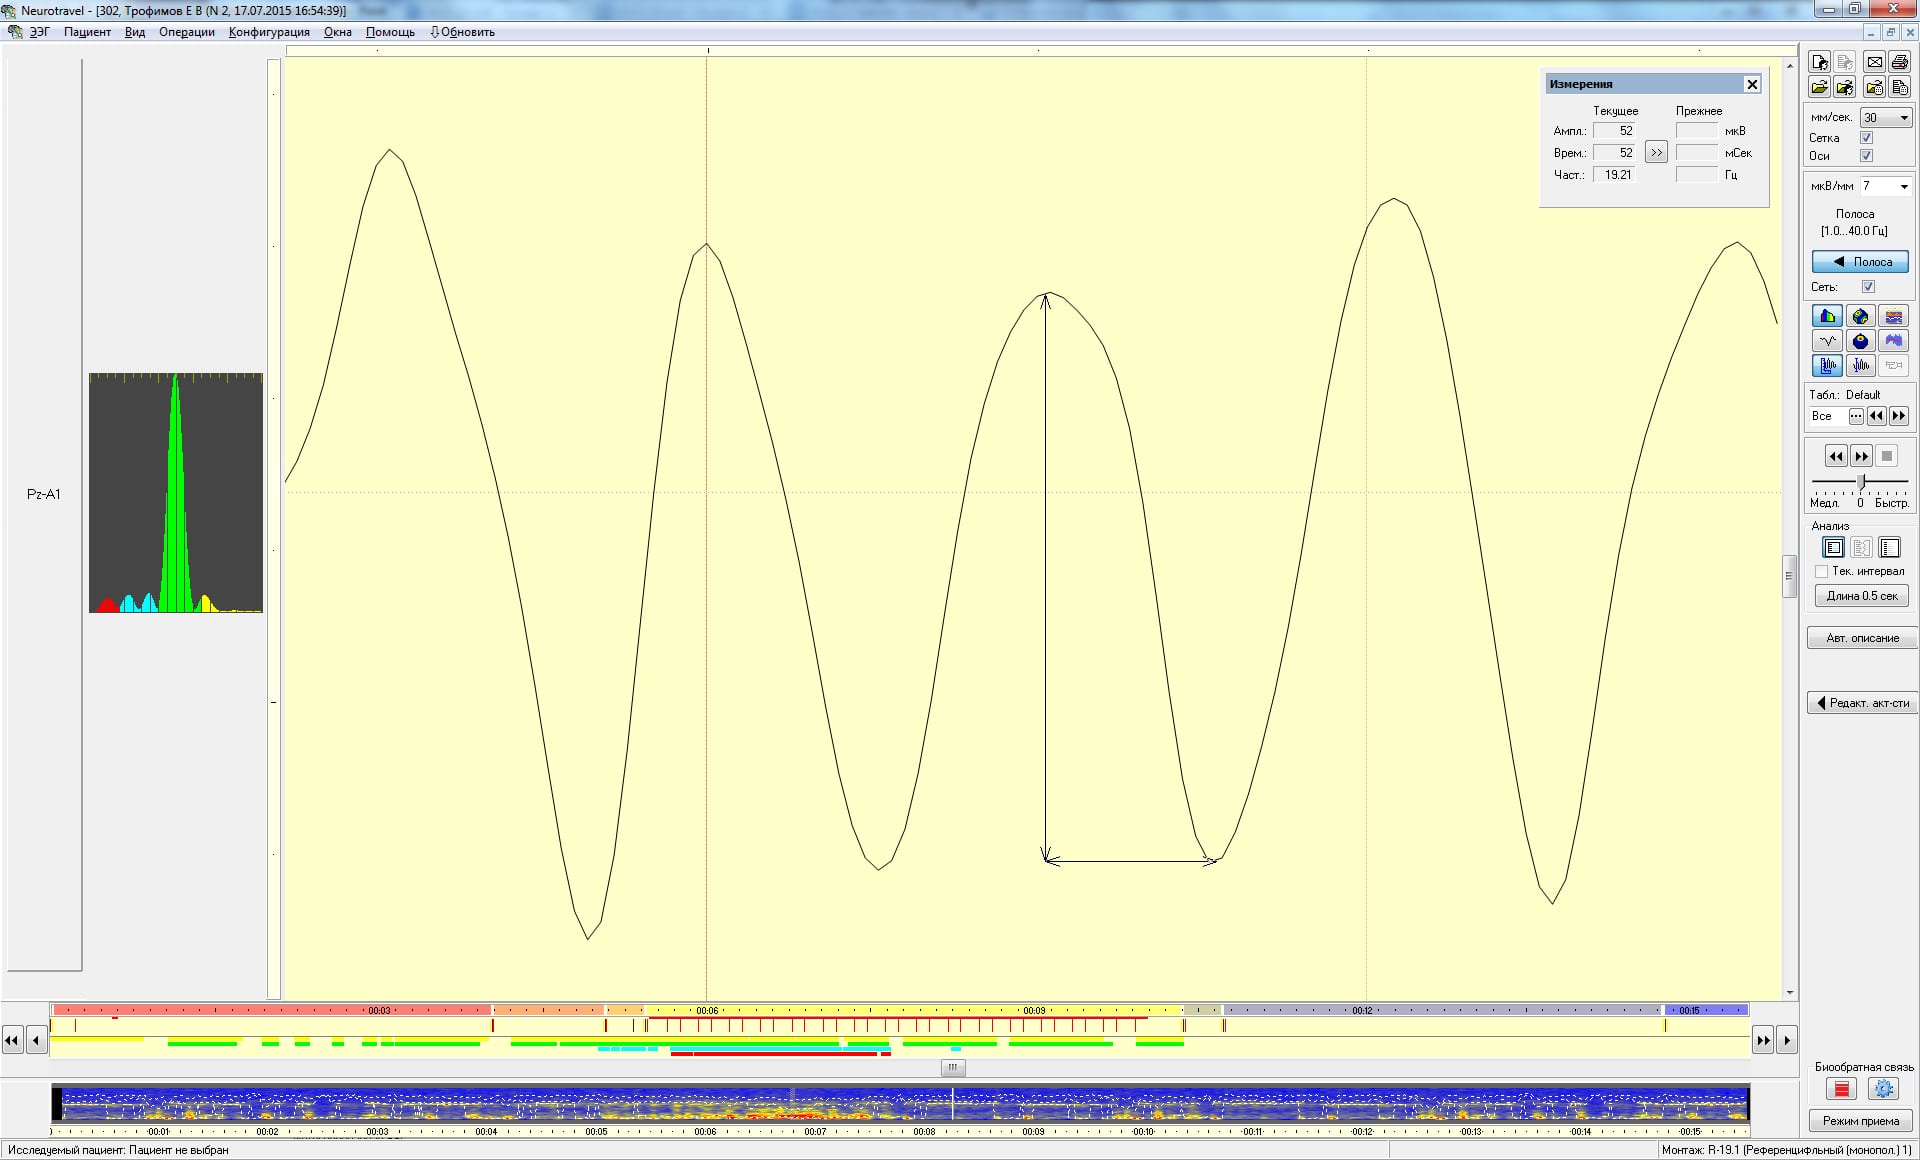Open the Конфигурация menu
The width and height of the screenshot is (1920, 1163).
pyautogui.click(x=269, y=32)
